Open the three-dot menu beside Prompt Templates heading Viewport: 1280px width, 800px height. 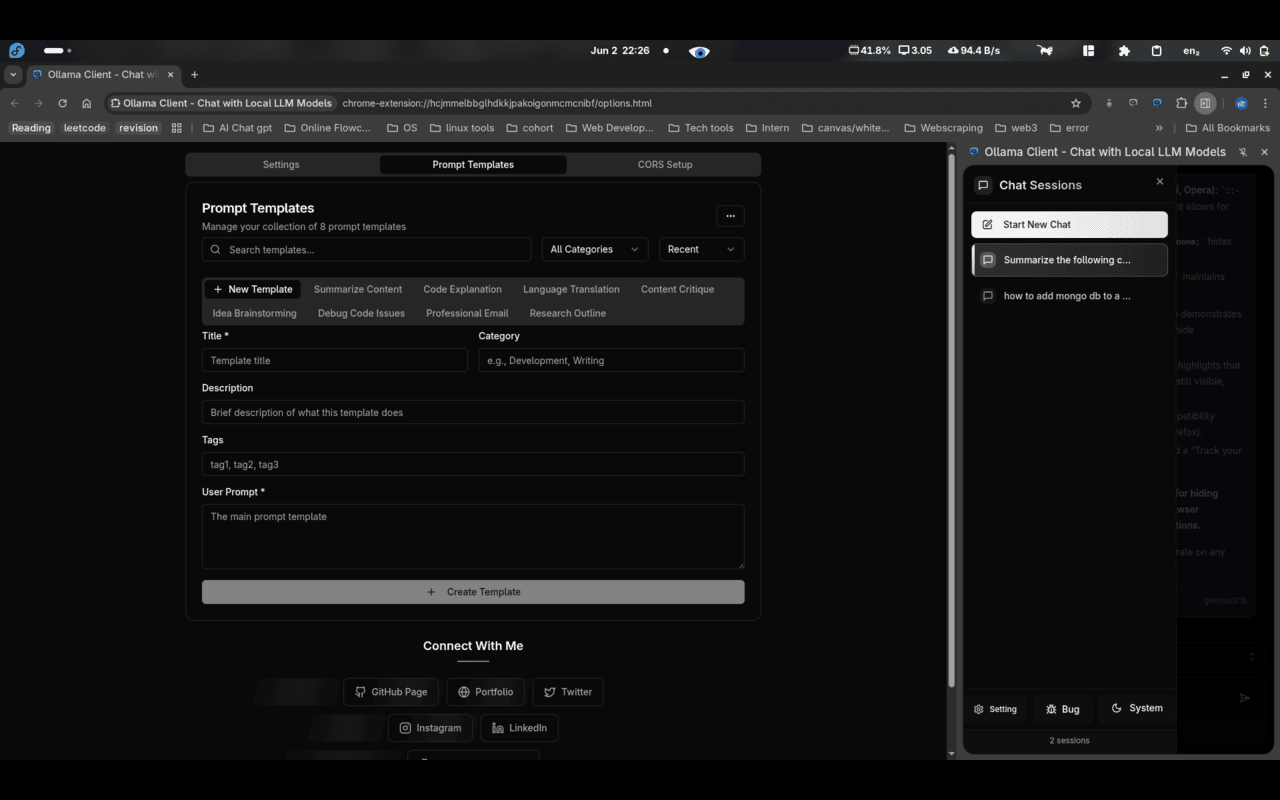pyautogui.click(x=730, y=216)
